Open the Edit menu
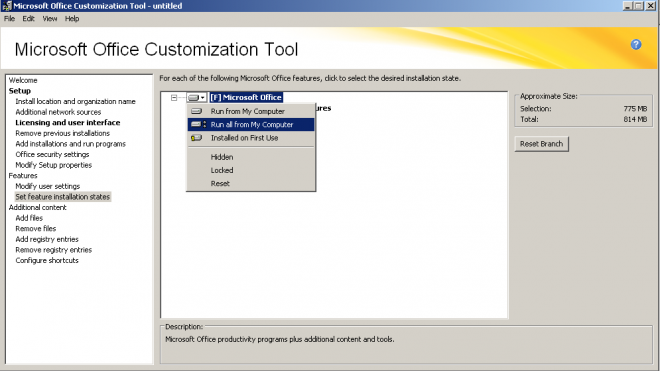This screenshot has width=660, height=371. click(28, 19)
